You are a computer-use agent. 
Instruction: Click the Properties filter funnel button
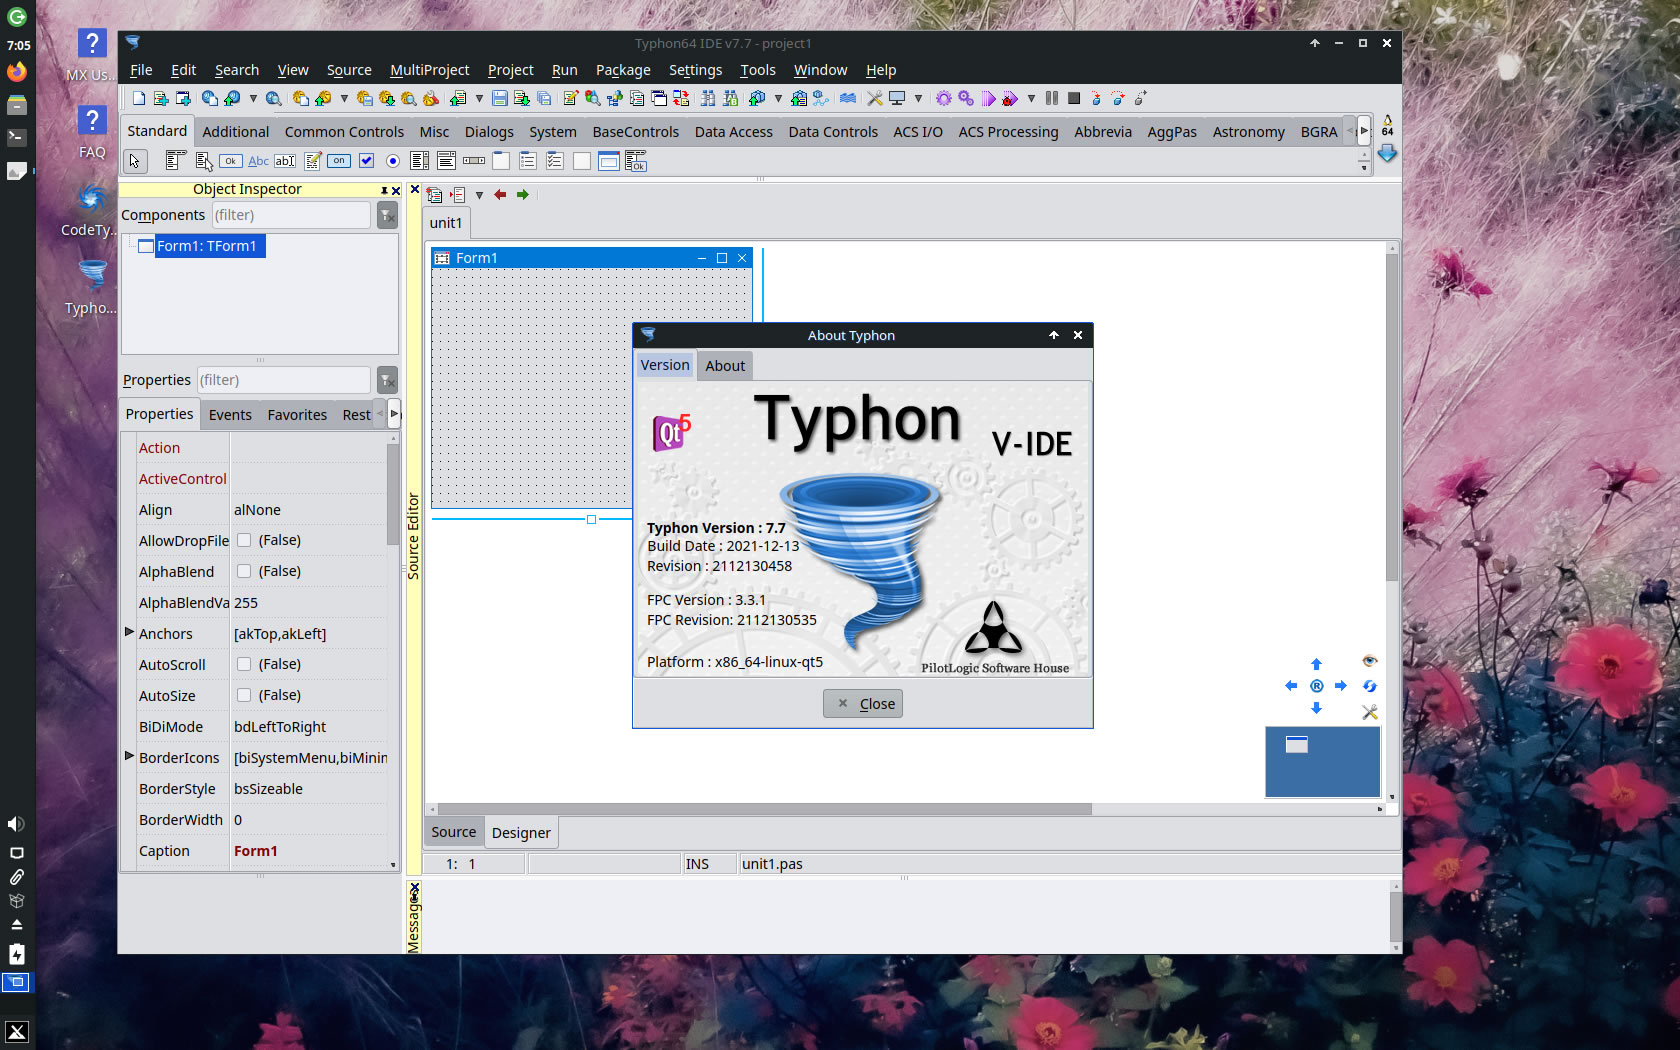coord(387,380)
